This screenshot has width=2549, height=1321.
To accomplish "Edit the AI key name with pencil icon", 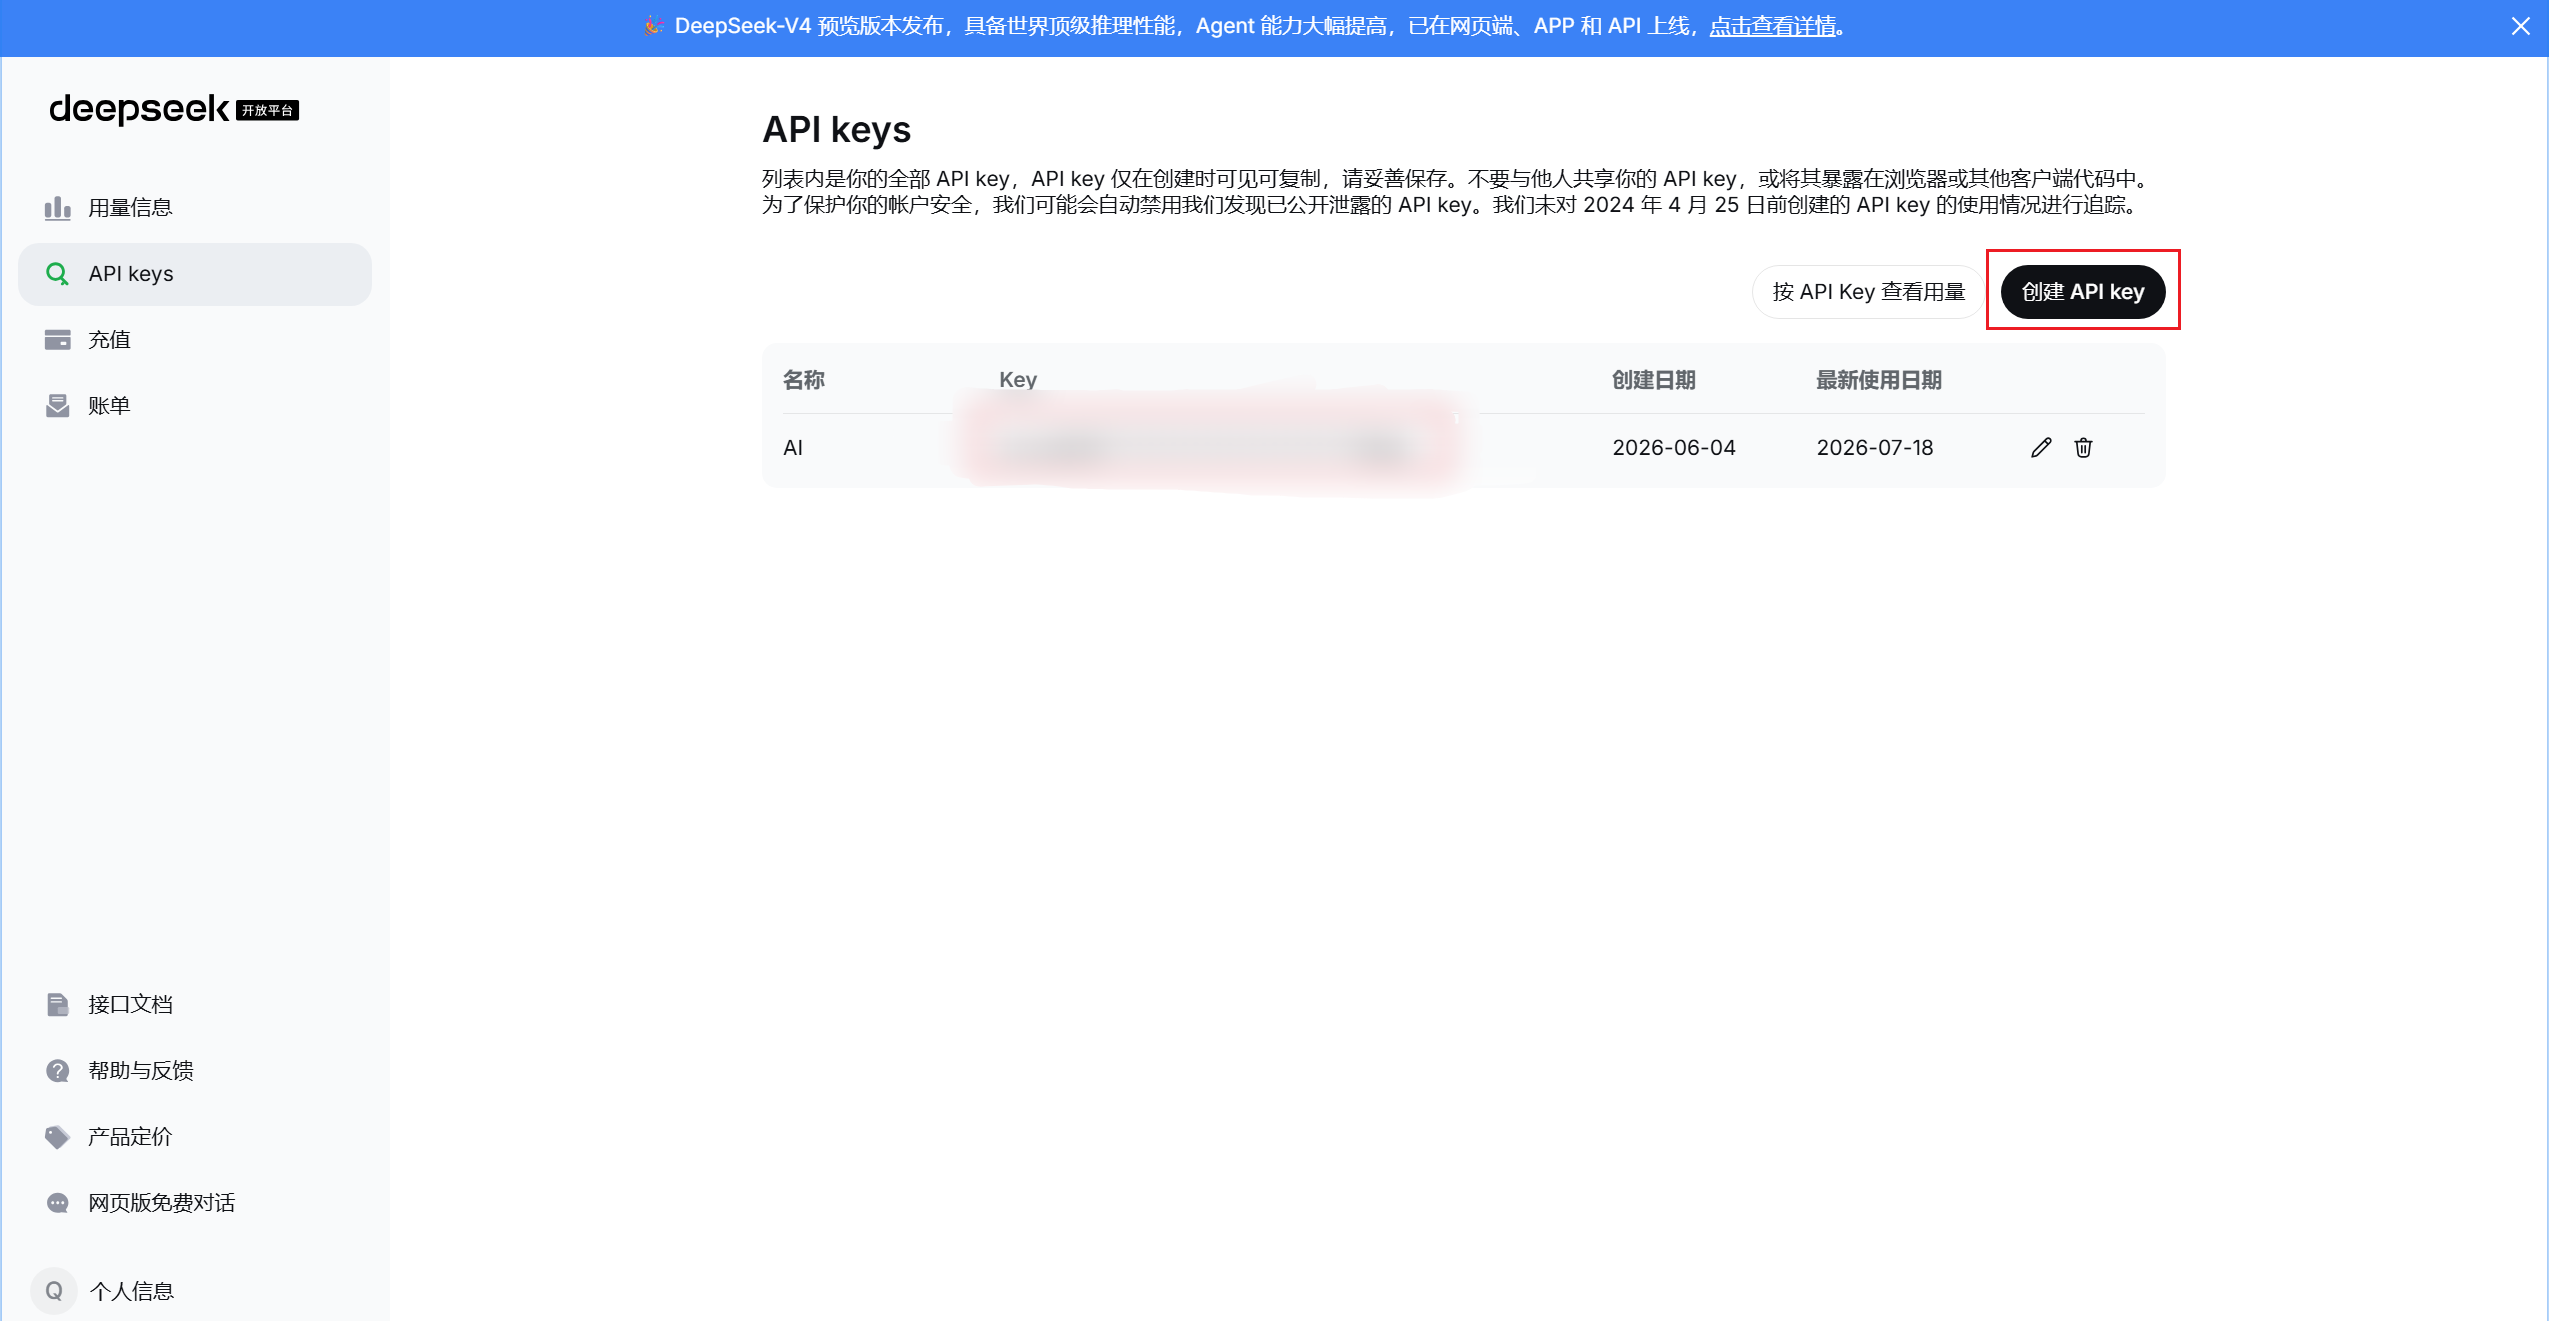I will pyautogui.click(x=2041, y=448).
